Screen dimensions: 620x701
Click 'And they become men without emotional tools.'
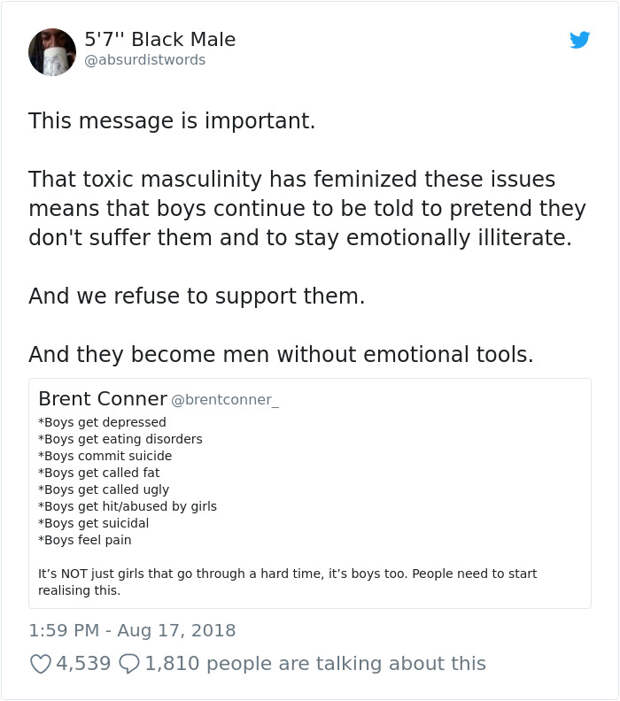(281, 355)
